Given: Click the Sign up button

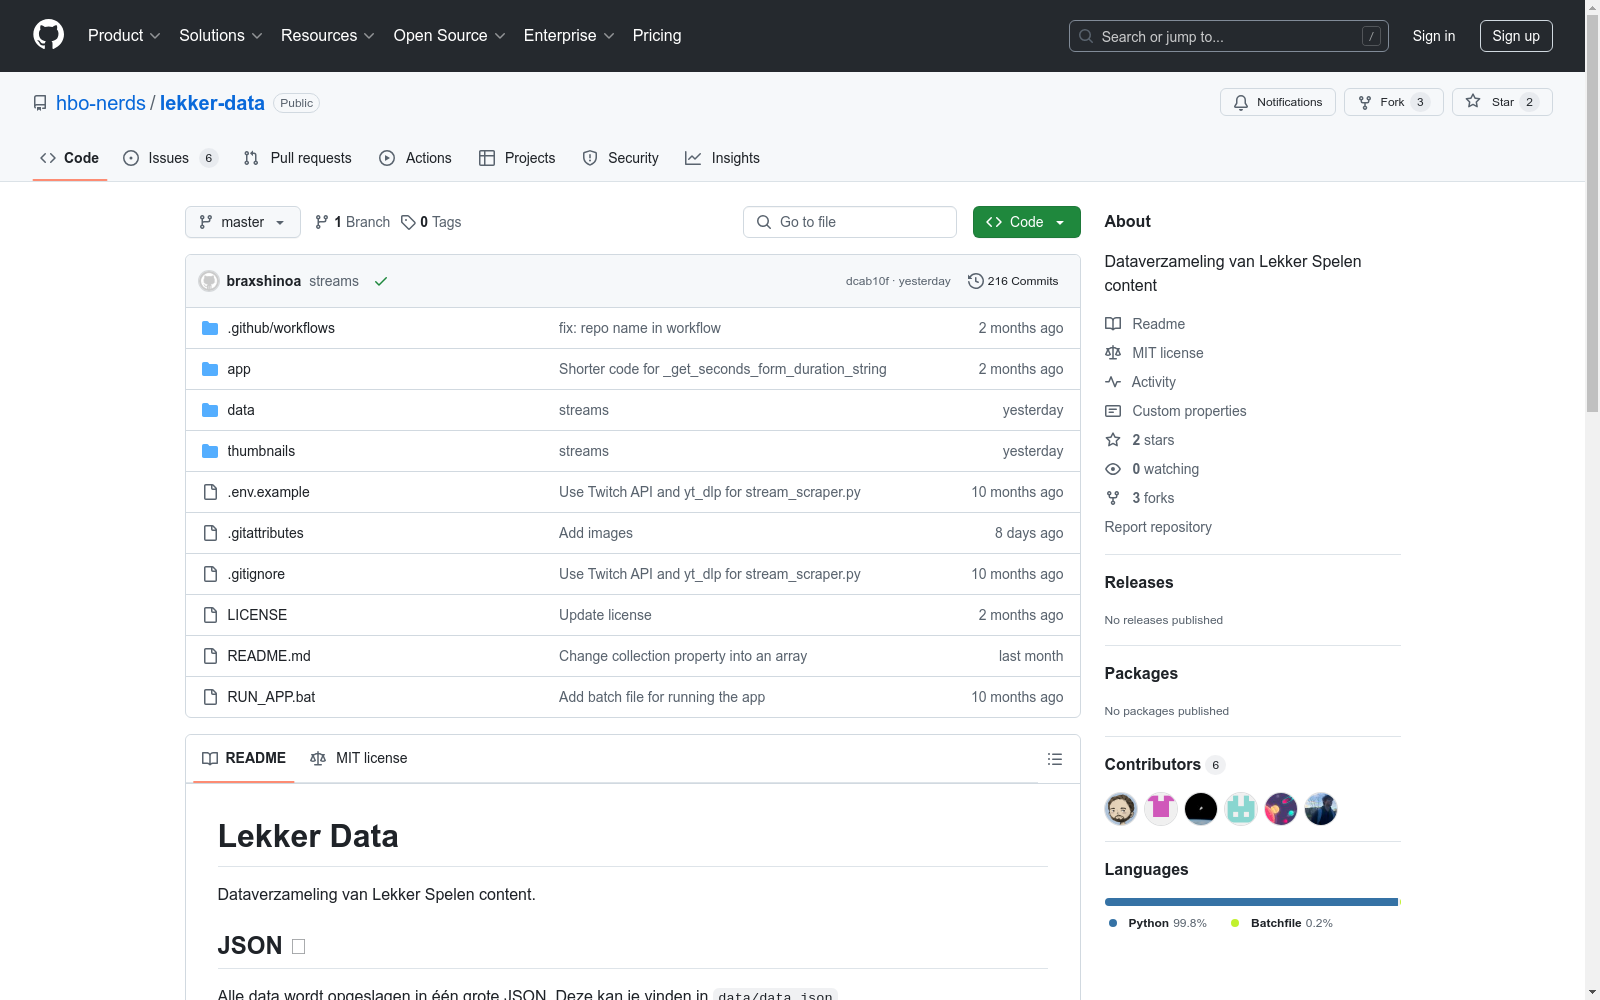Looking at the screenshot, I should [1516, 36].
